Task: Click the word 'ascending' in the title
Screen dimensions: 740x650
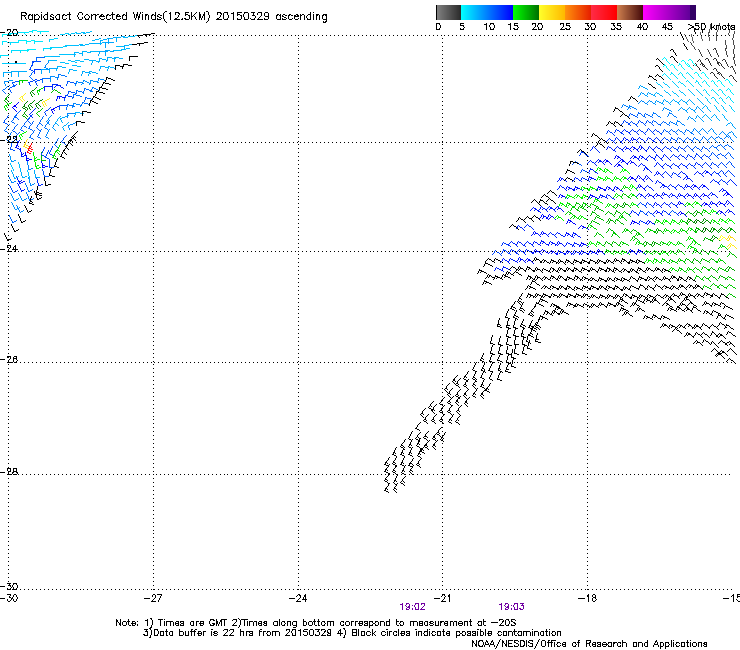Action: point(302,17)
